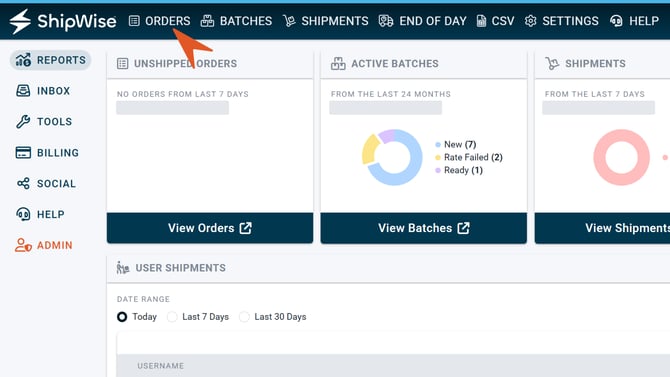670x377 pixels.
Task: Open Social in the sidebar
Action: coord(46,183)
